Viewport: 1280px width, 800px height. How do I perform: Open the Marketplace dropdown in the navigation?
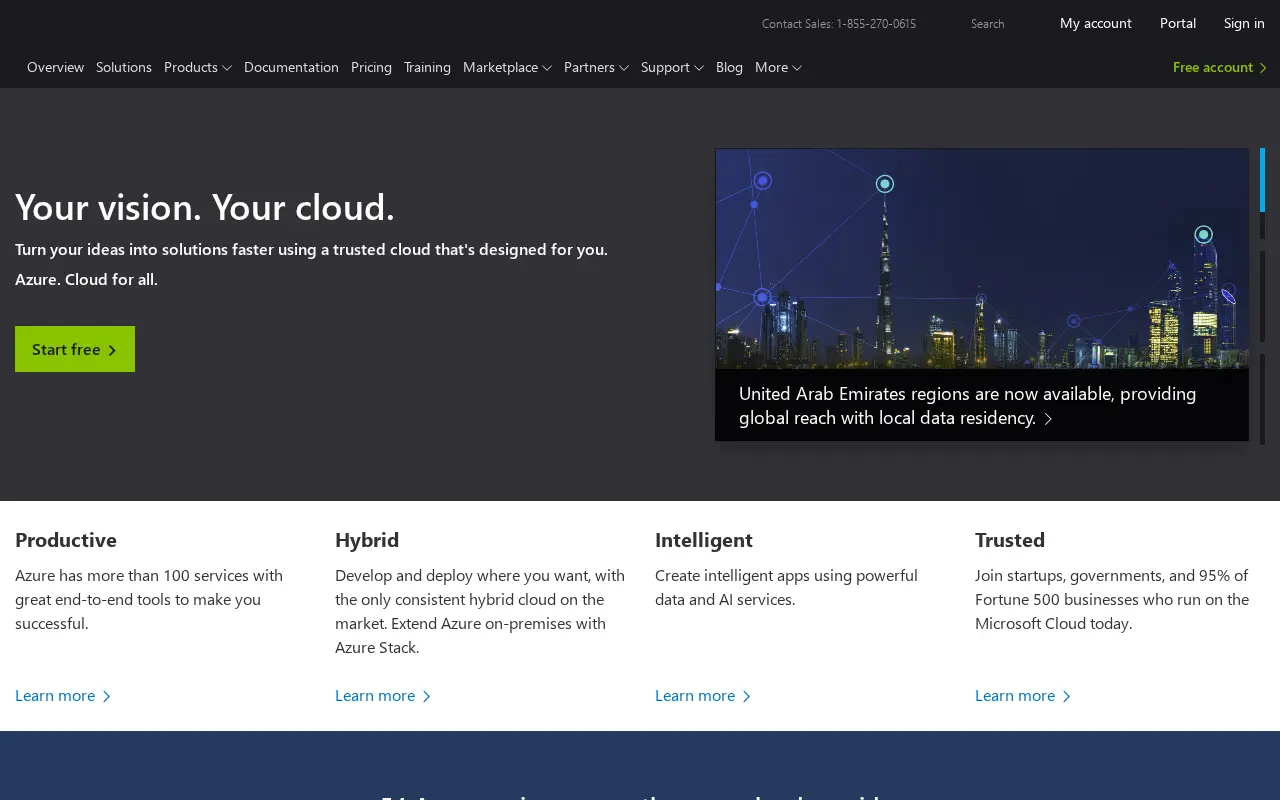click(507, 67)
